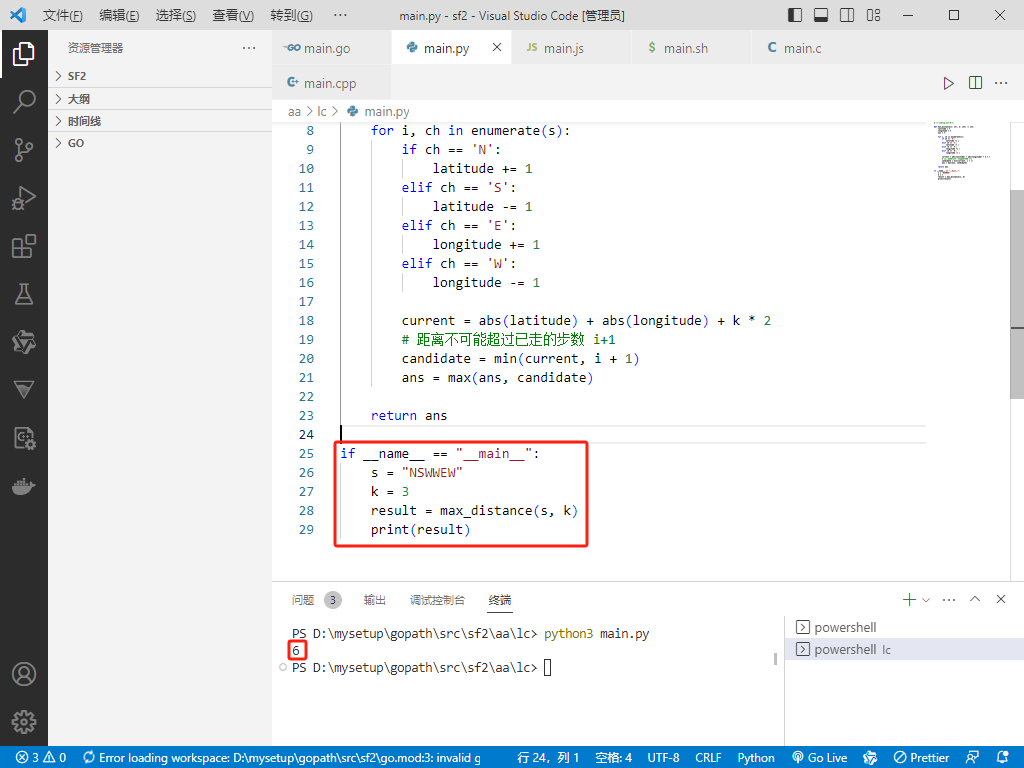
Task: Run the Python file
Action: coord(948,83)
